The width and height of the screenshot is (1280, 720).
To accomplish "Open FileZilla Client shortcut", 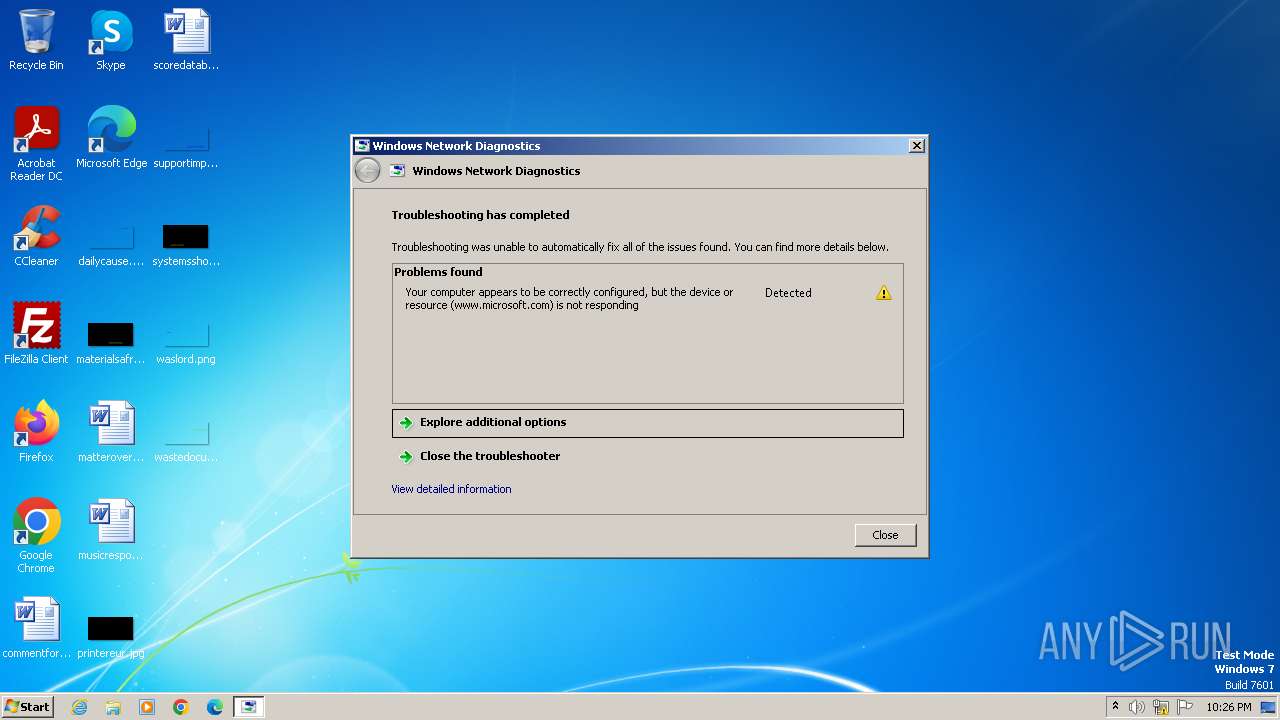I will pyautogui.click(x=36, y=334).
